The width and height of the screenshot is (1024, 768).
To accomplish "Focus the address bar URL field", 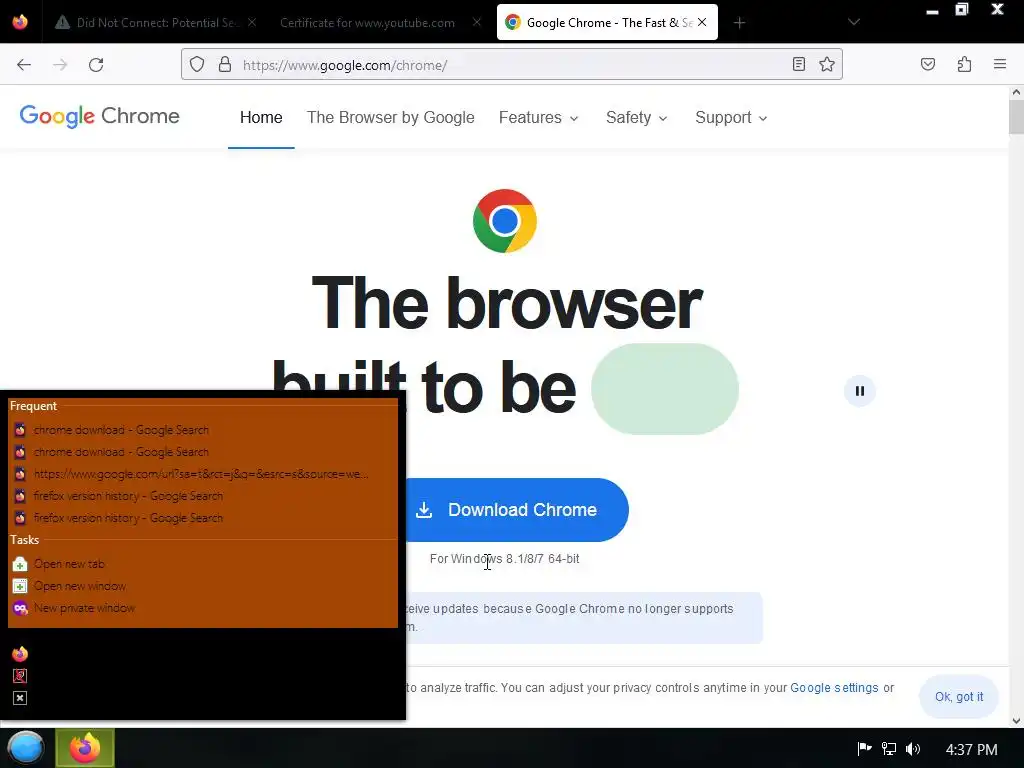I will [513, 65].
